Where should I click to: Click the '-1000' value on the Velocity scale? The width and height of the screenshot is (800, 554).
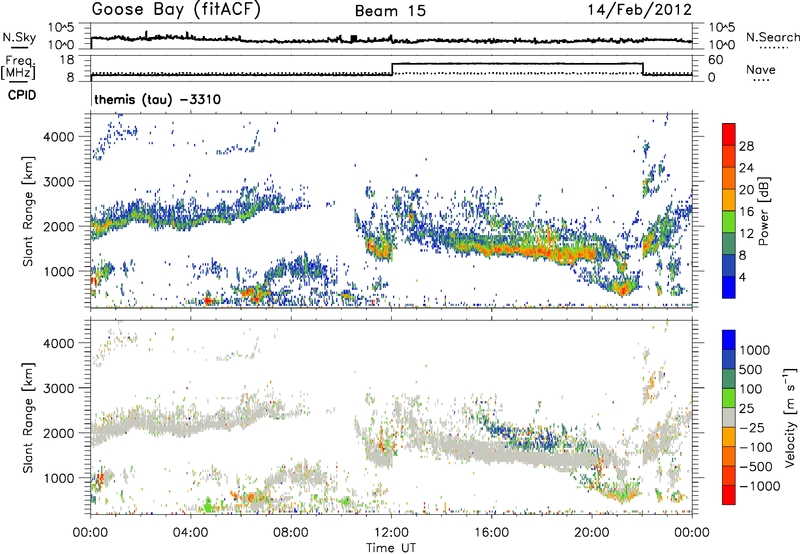760,486
